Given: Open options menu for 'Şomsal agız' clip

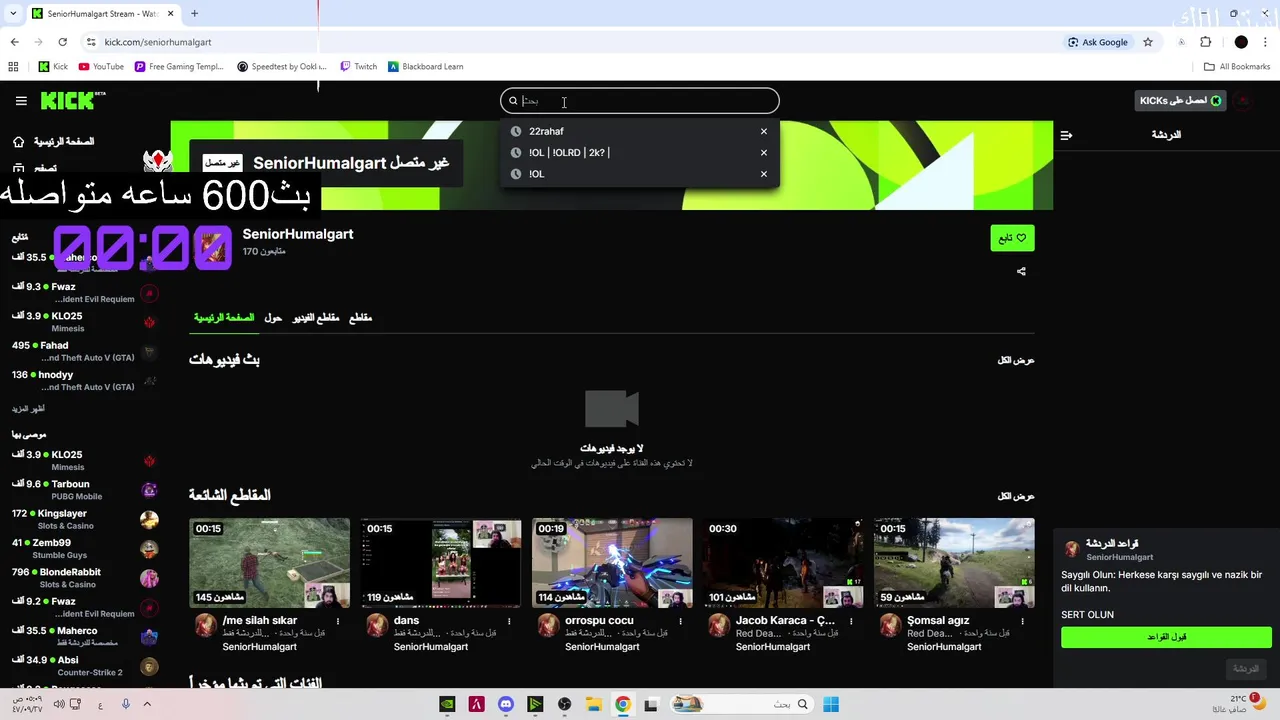Looking at the screenshot, I should coord(1023,621).
